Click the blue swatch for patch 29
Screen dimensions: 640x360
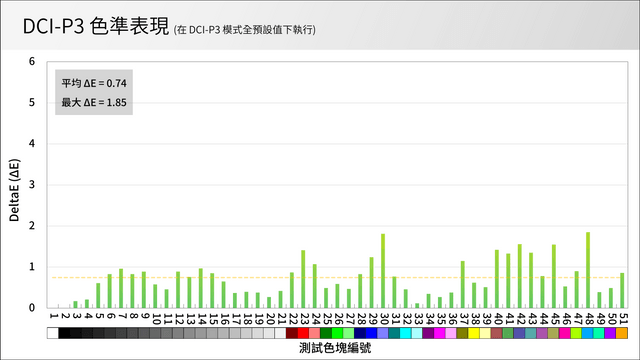[x=371, y=333]
